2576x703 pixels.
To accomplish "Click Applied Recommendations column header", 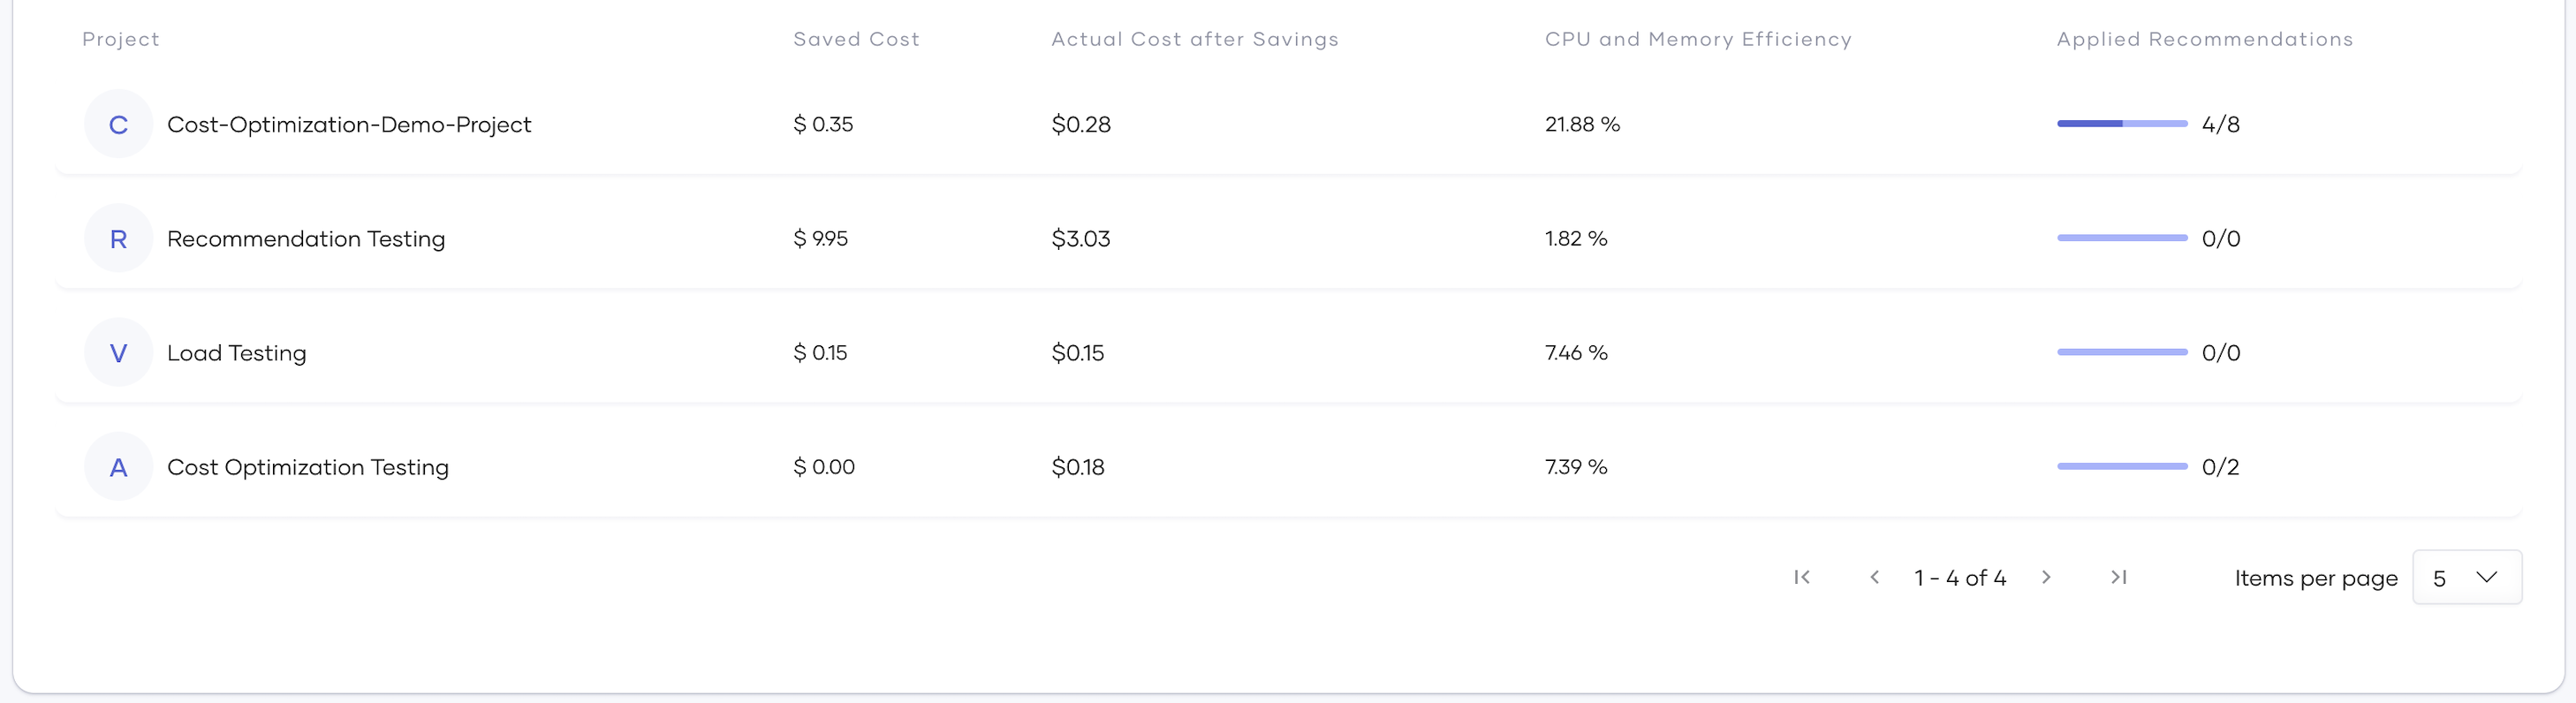I will 2204,39.
